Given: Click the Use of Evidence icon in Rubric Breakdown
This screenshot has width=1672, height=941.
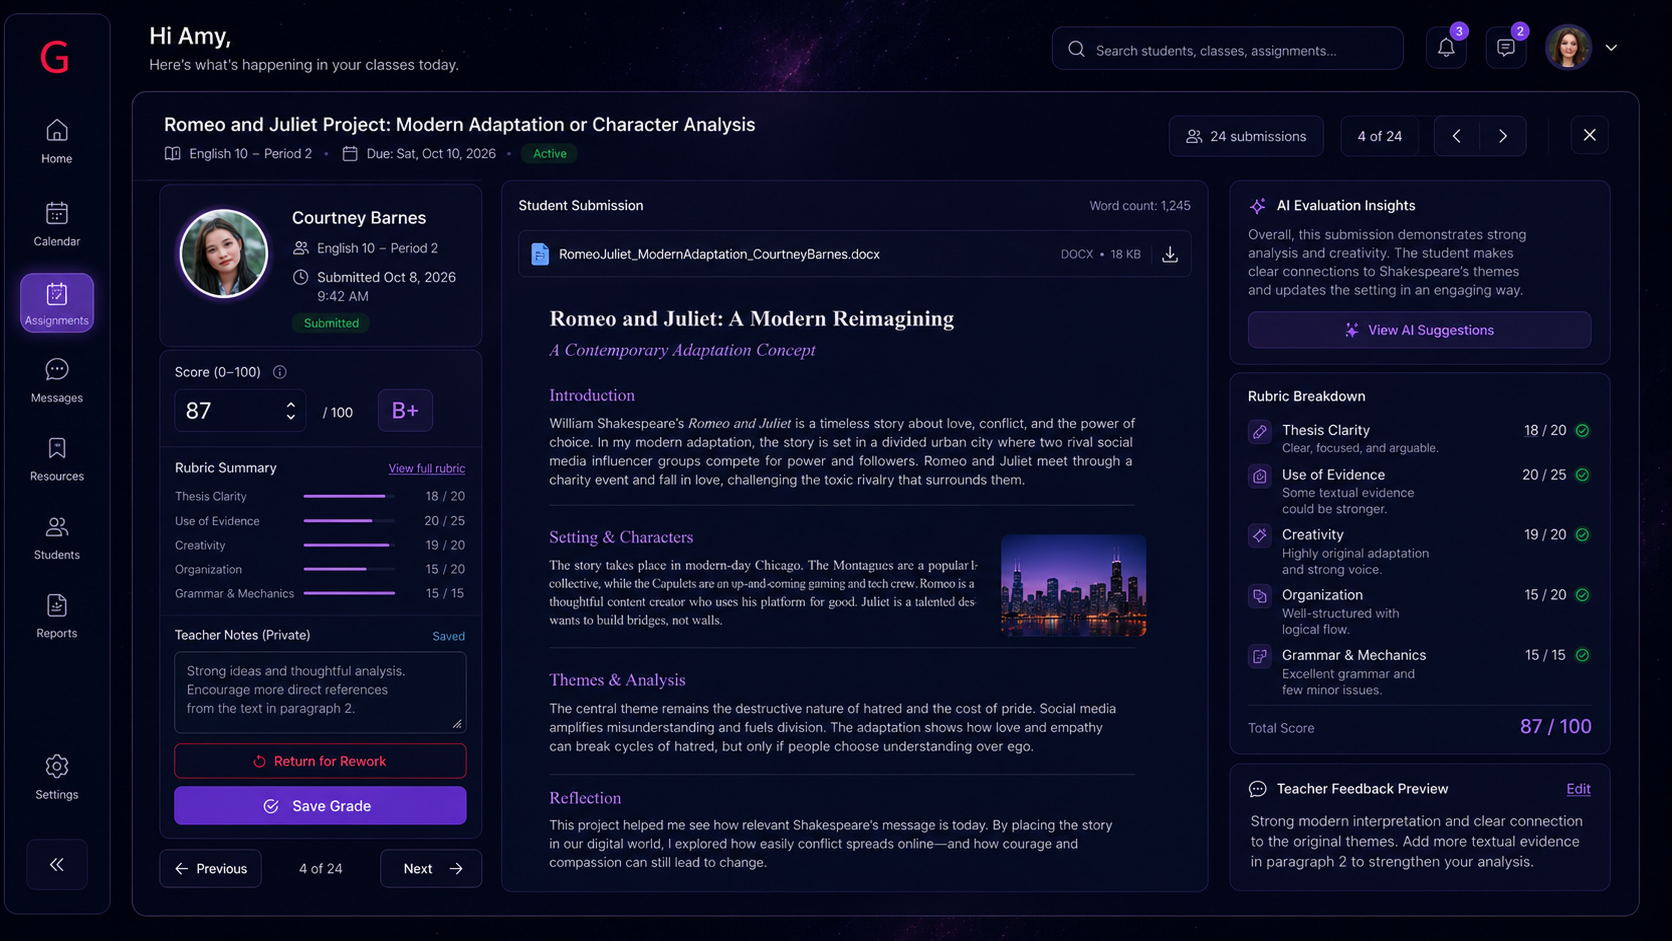Looking at the screenshot, I should (1260, 476).
